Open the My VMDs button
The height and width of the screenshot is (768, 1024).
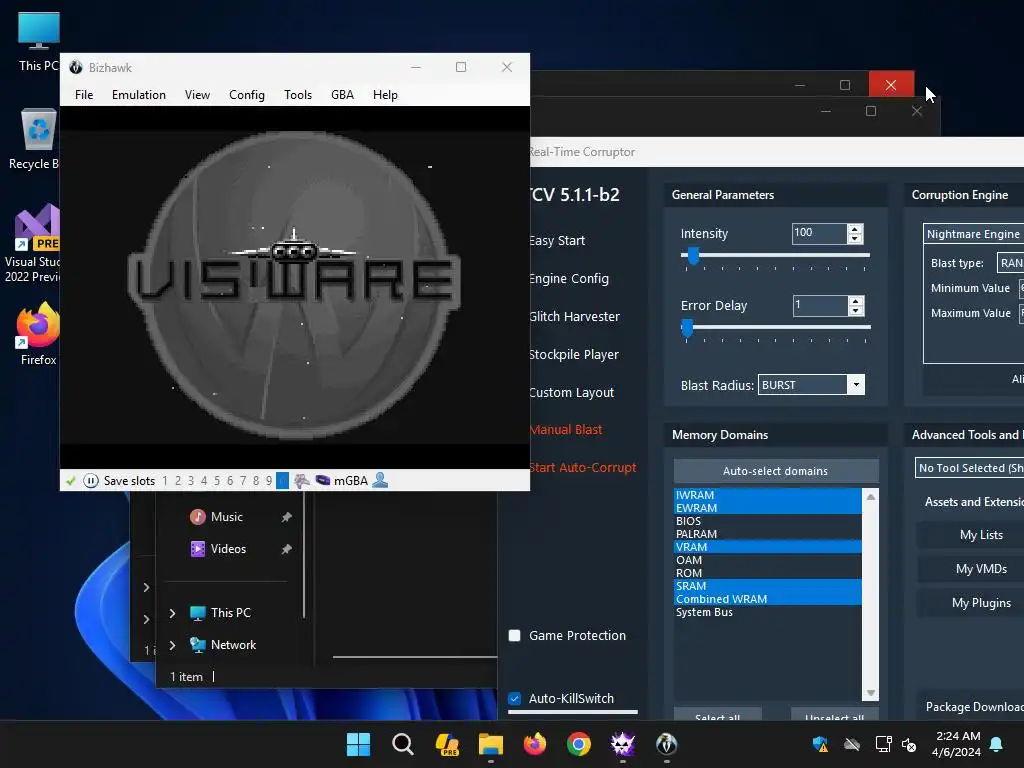tap(981, 569)
